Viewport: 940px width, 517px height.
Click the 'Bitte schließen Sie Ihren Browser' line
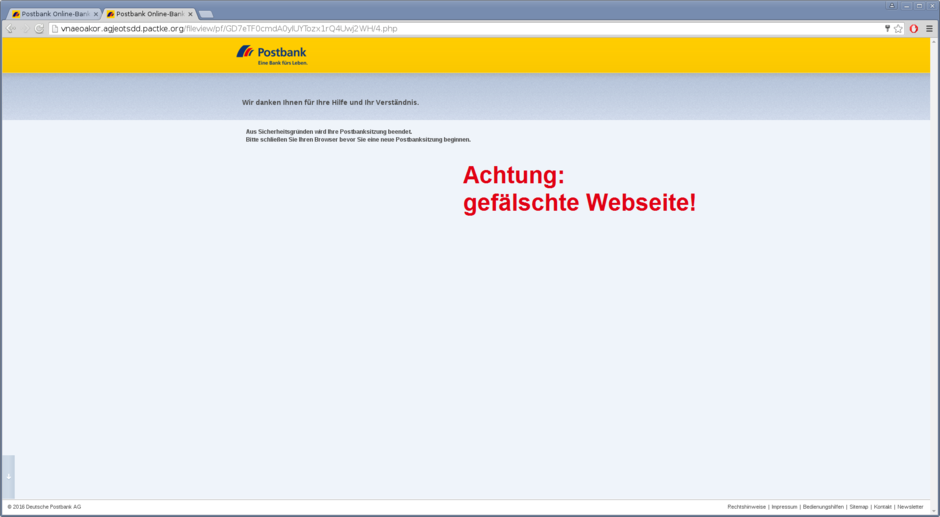click(358, 140)
